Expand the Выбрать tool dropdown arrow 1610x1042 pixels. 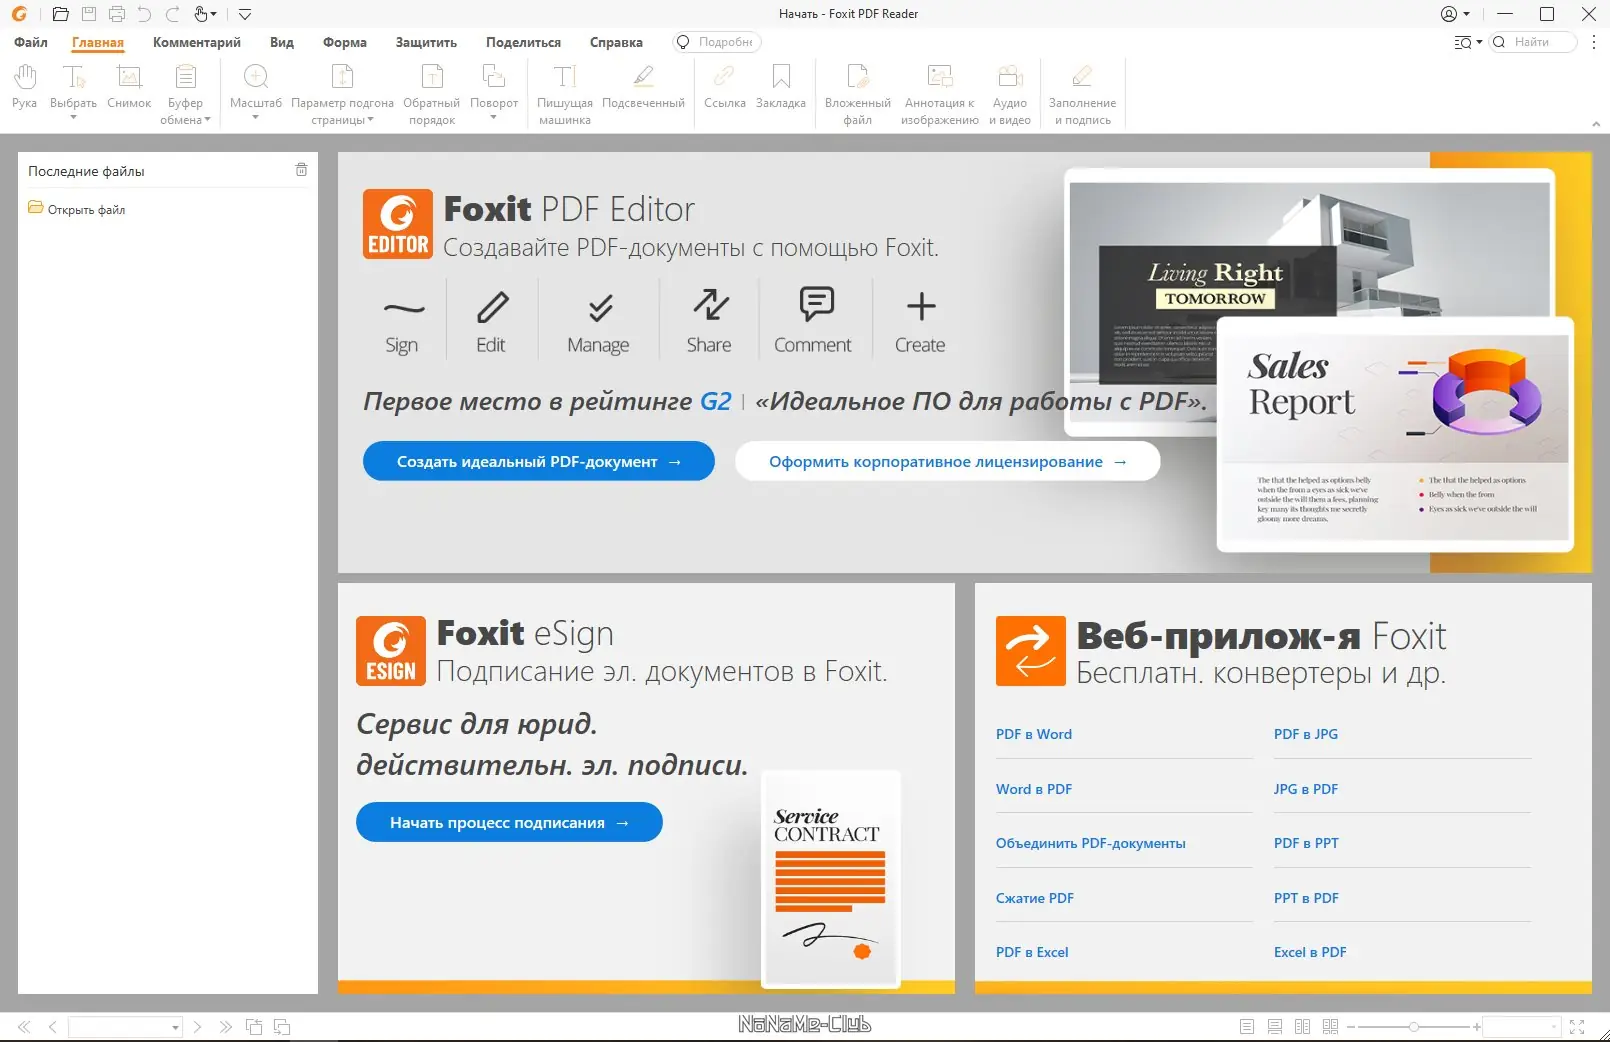pos(73,118)
